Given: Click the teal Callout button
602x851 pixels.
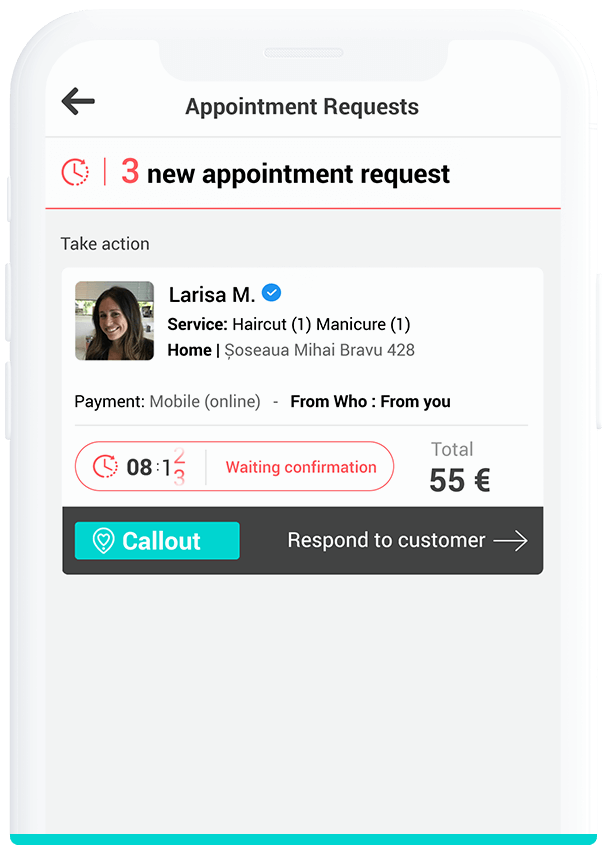Looking at the screenshot, I should click(x=157, y=541).
